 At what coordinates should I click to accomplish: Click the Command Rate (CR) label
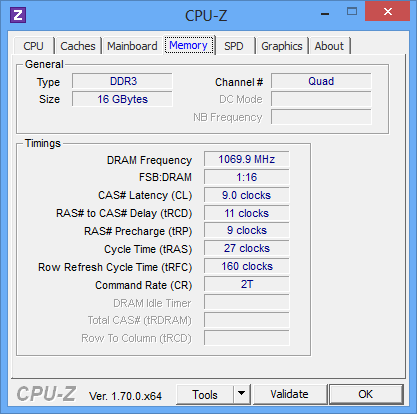(x=144, y=285)
